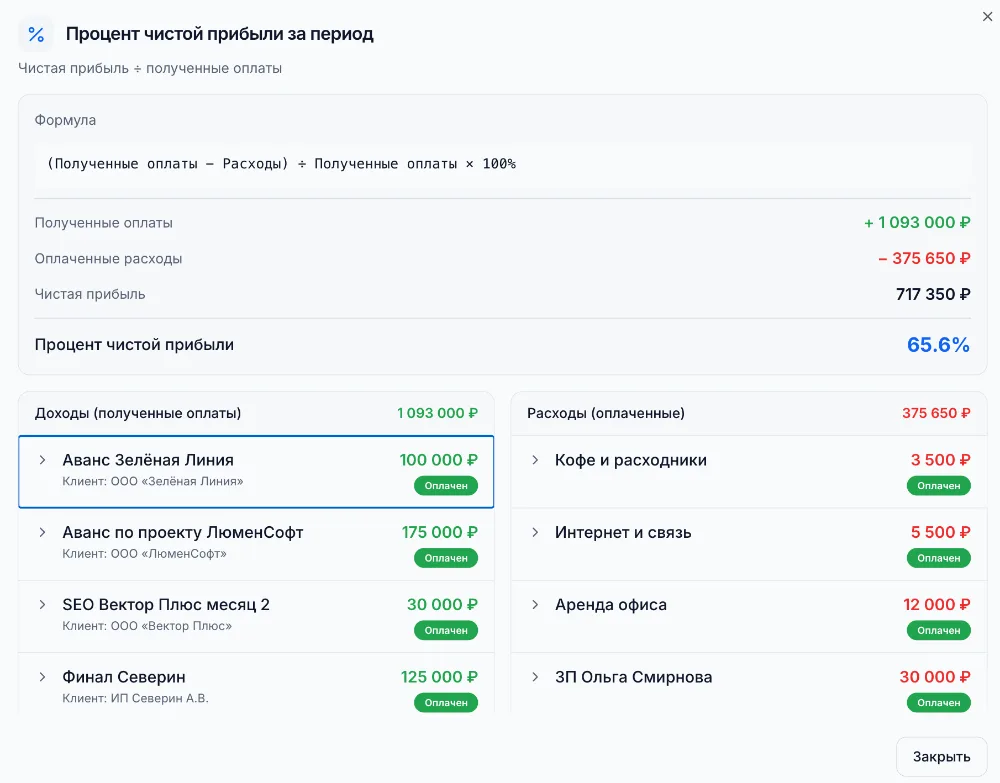The height and width of the screenshot is (783, 1000).
Task: Click the 1 093 000 ₽ income column total
Action: coord(437,413)
